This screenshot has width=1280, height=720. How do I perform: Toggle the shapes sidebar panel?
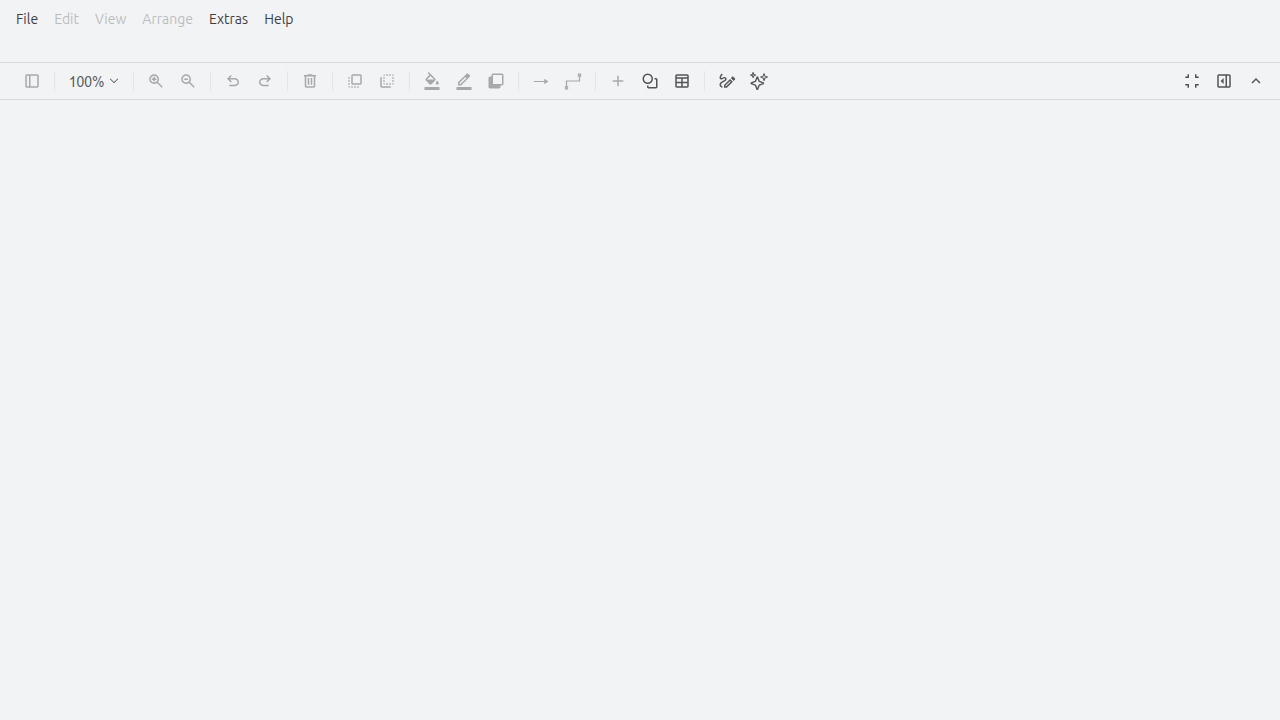pos(32,81)
